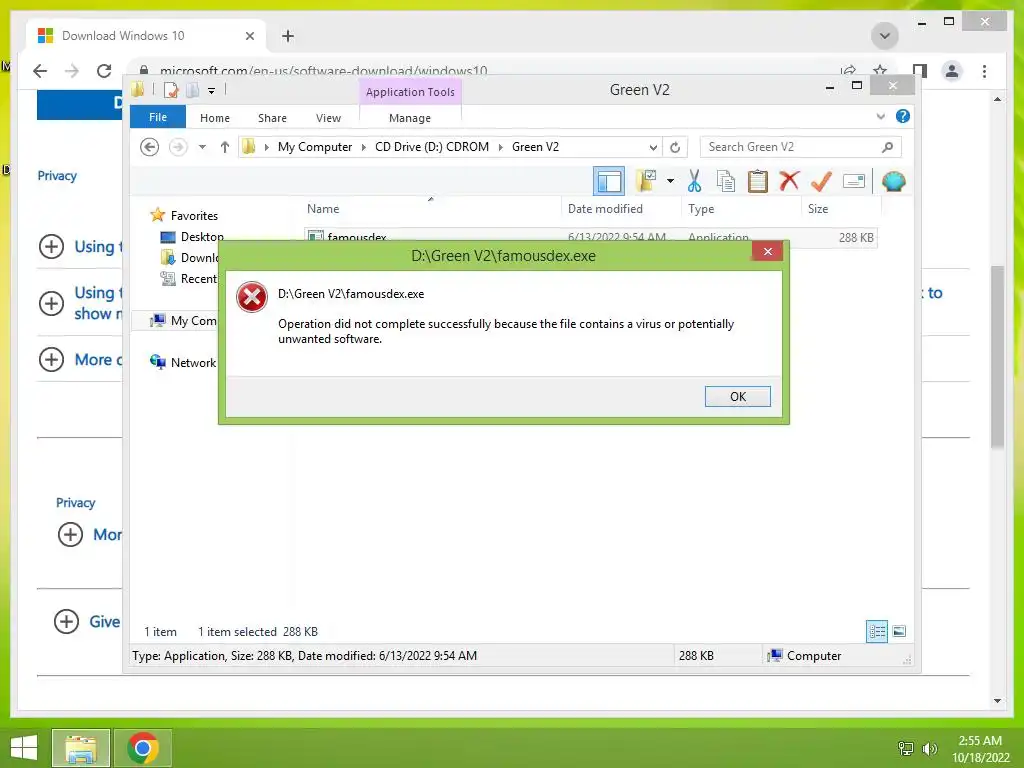Toggle Chrome side panel icon
The image size is (1024, 768).
(920, 71)
